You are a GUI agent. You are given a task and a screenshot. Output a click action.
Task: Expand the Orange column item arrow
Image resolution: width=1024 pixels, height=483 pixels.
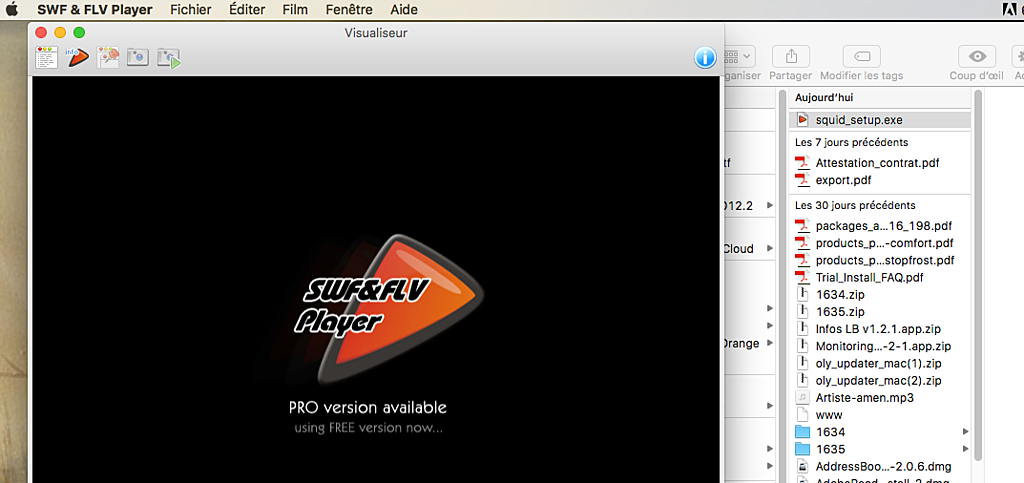(x=770, y=343)
